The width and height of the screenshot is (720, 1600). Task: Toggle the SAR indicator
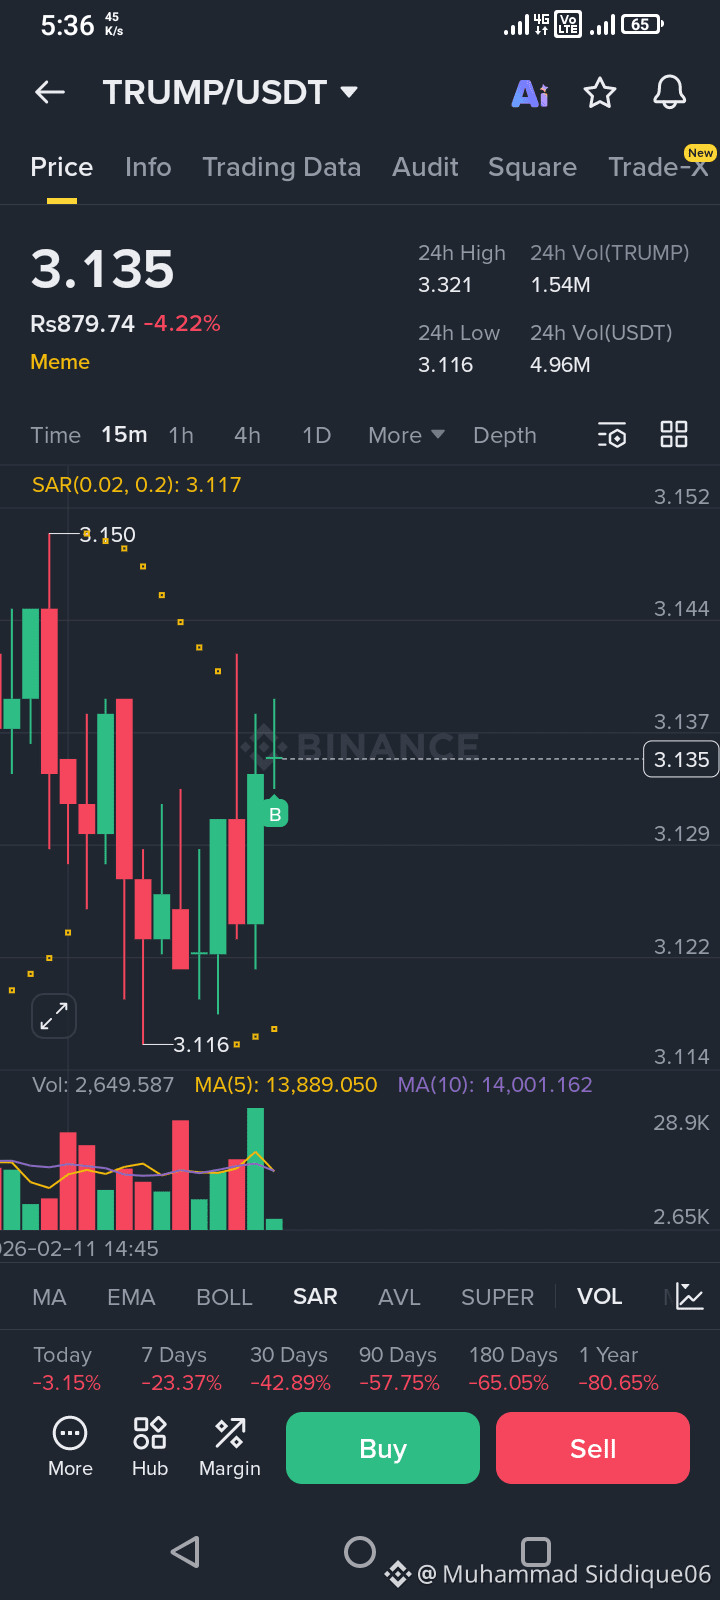click(315, 1297)
